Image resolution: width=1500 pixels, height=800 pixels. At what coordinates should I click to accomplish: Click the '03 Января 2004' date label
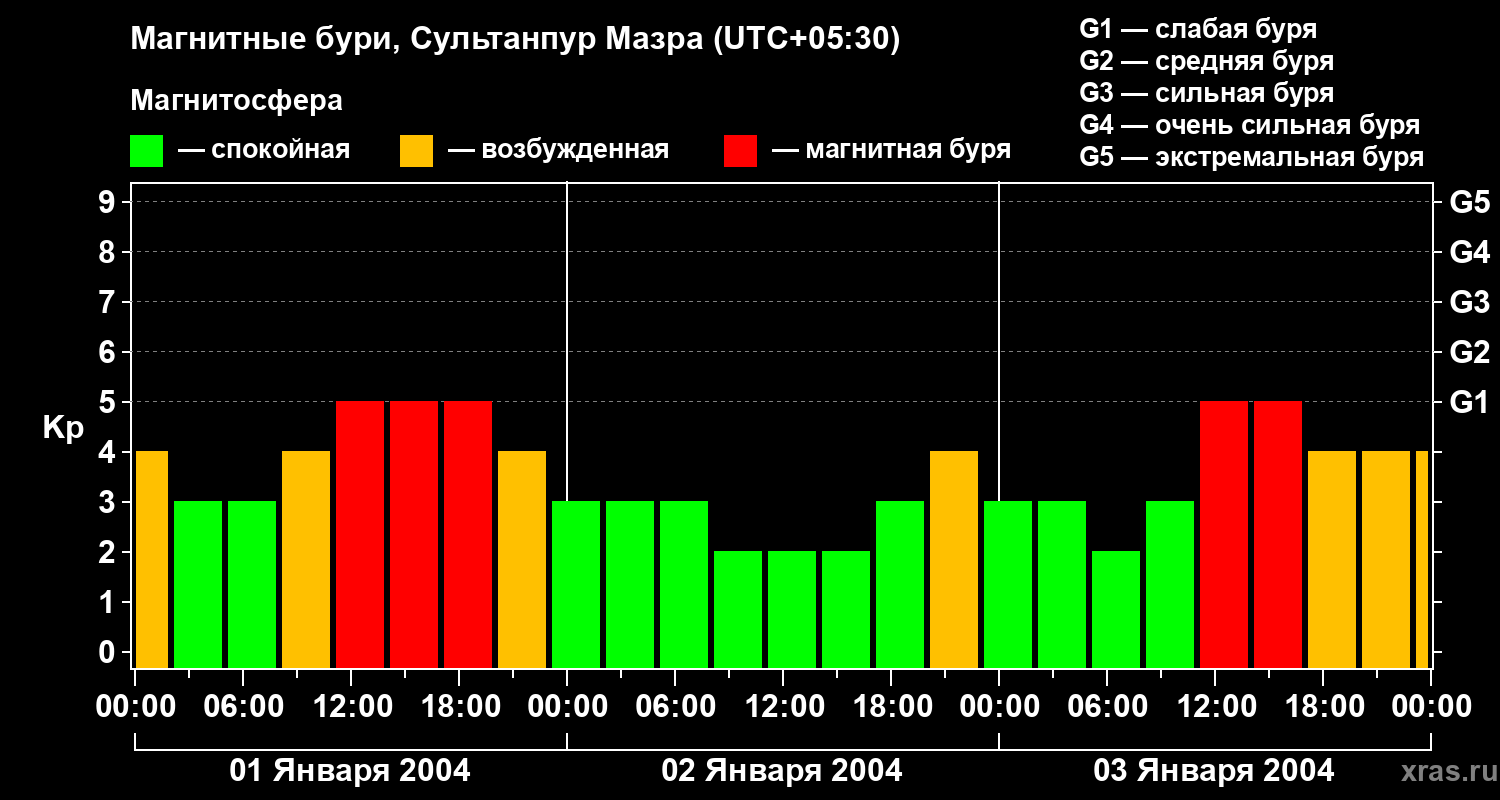pyautogui.click(x=1214, y=771)
